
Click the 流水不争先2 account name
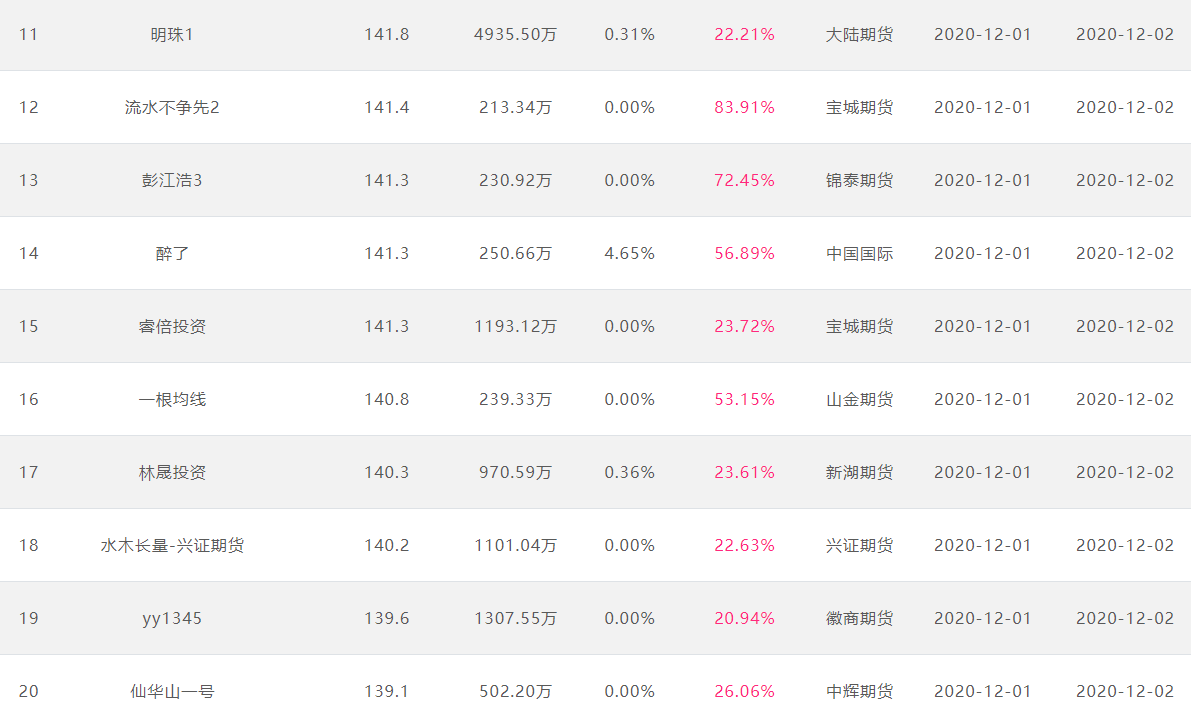tap(172, 107)
